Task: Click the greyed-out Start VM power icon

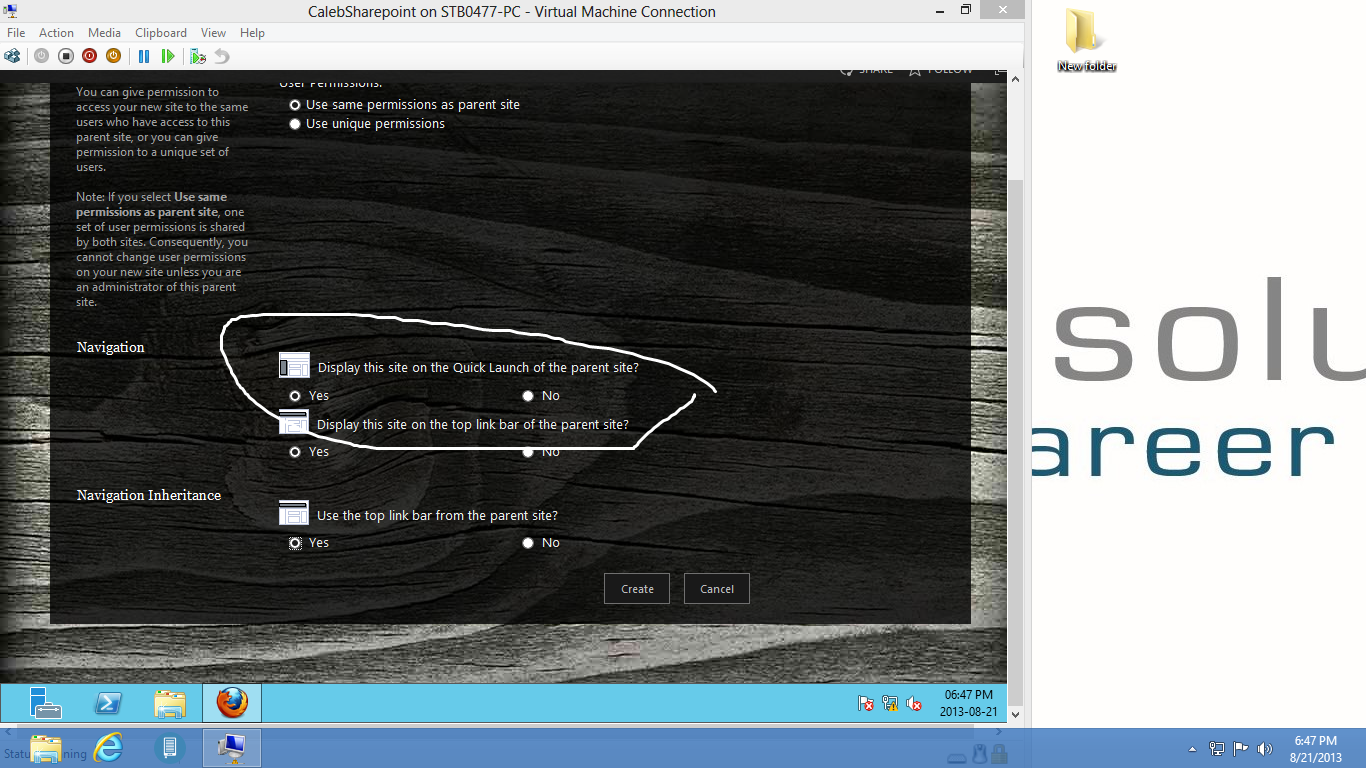Action: (x=41, y=56)
